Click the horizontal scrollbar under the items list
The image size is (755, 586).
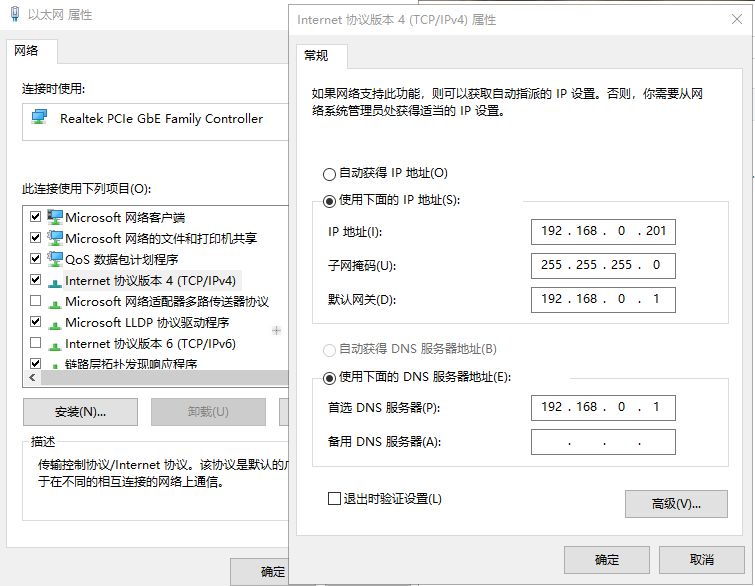pos(150,378)
